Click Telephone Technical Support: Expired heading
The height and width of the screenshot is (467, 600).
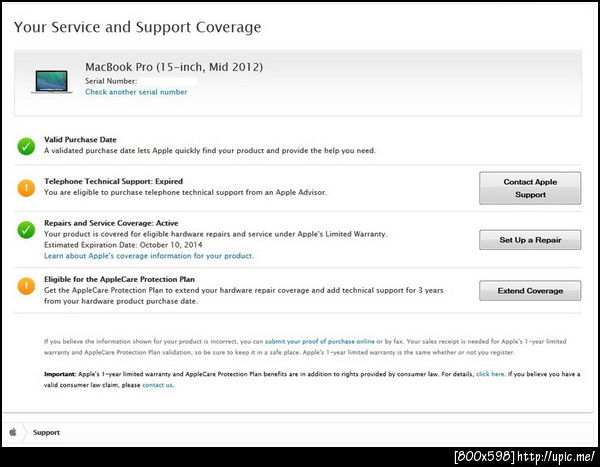pos(114,181)
